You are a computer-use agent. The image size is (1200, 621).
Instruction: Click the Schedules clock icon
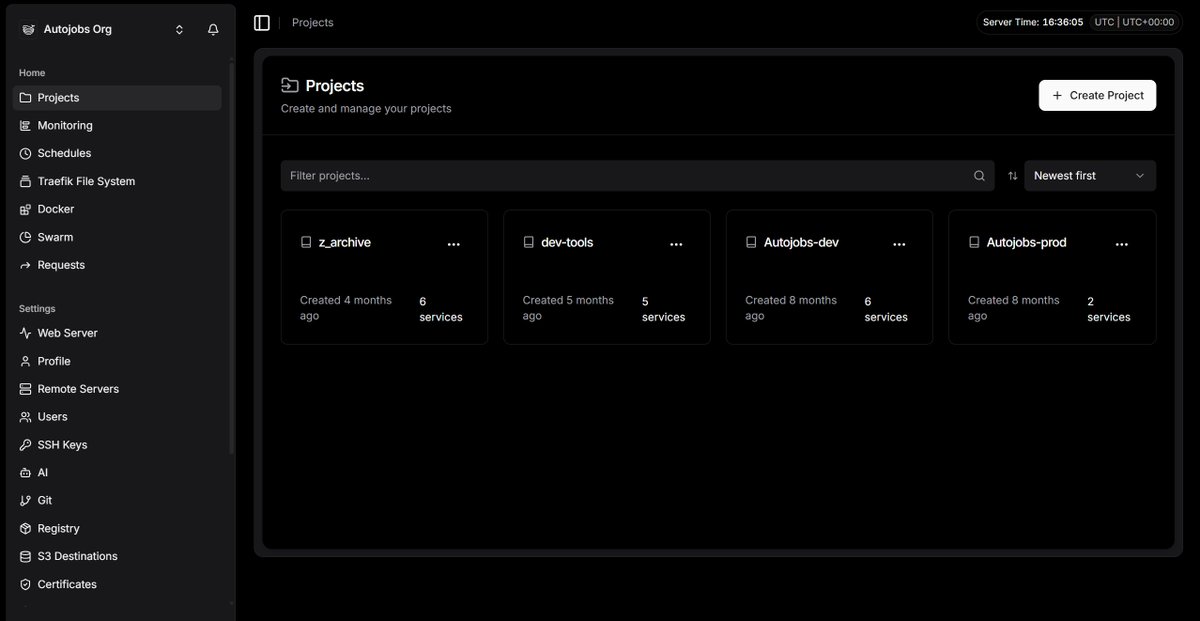click(x=26, y=154)
